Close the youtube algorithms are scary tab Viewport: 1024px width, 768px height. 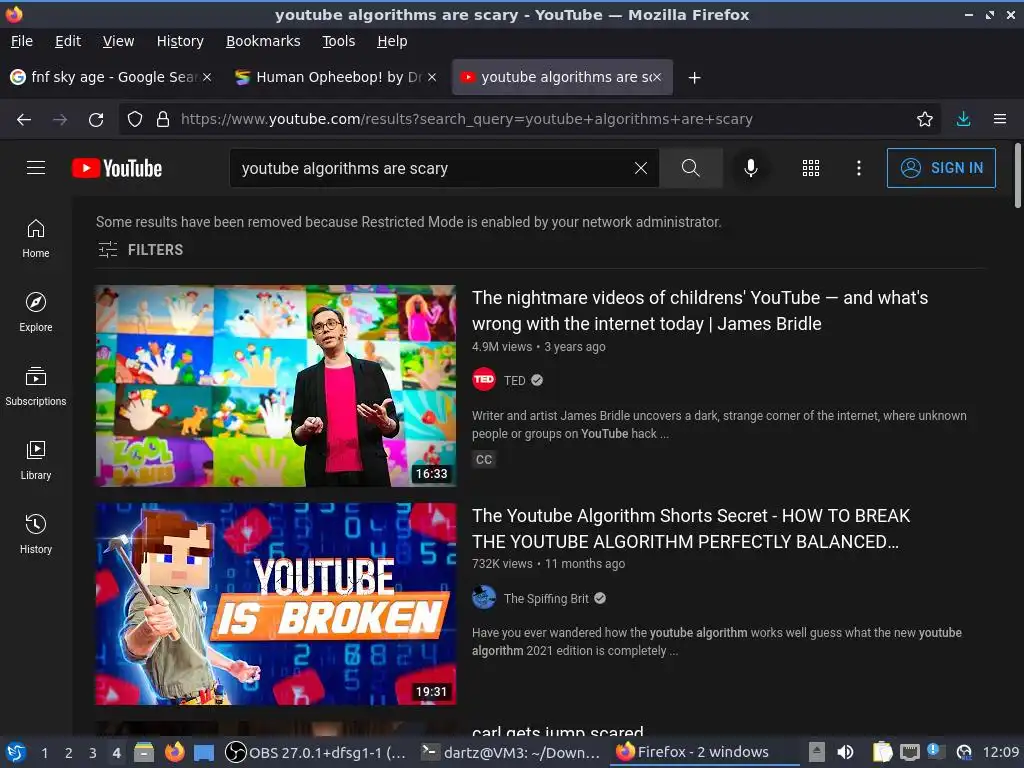point(657,77)
